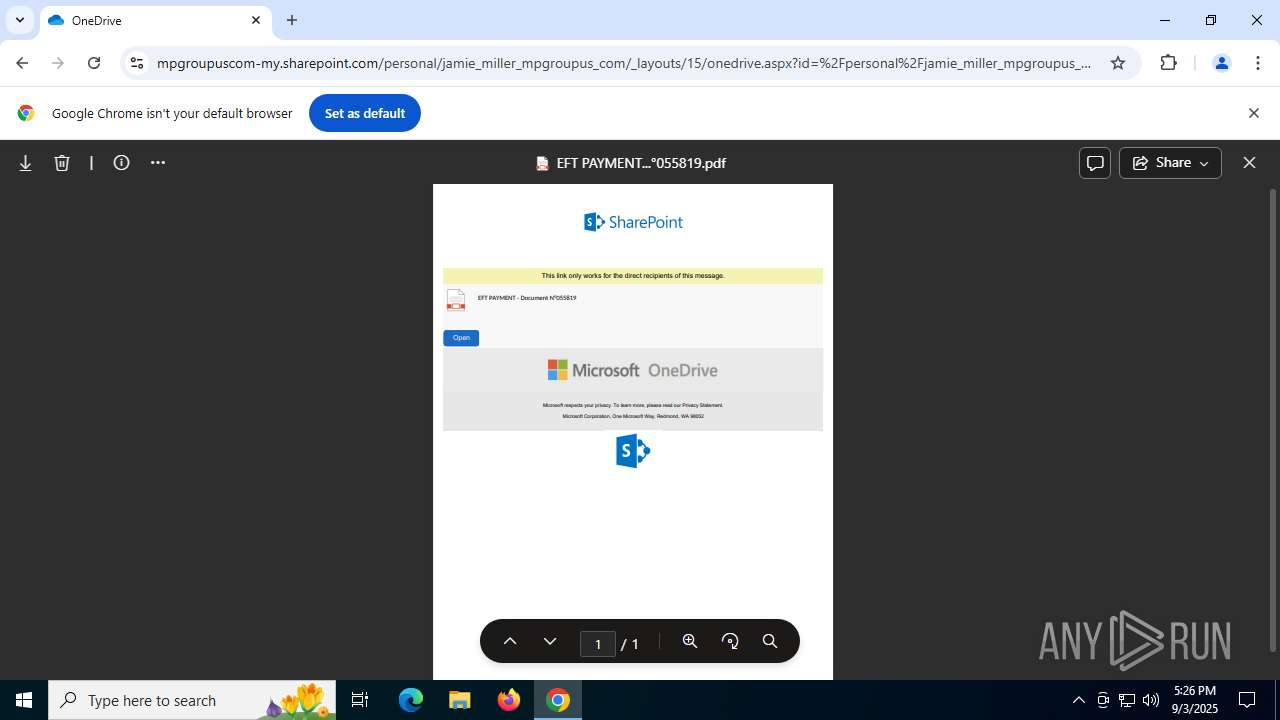Click the red PDF file icon in document

(x=456, y=300)
